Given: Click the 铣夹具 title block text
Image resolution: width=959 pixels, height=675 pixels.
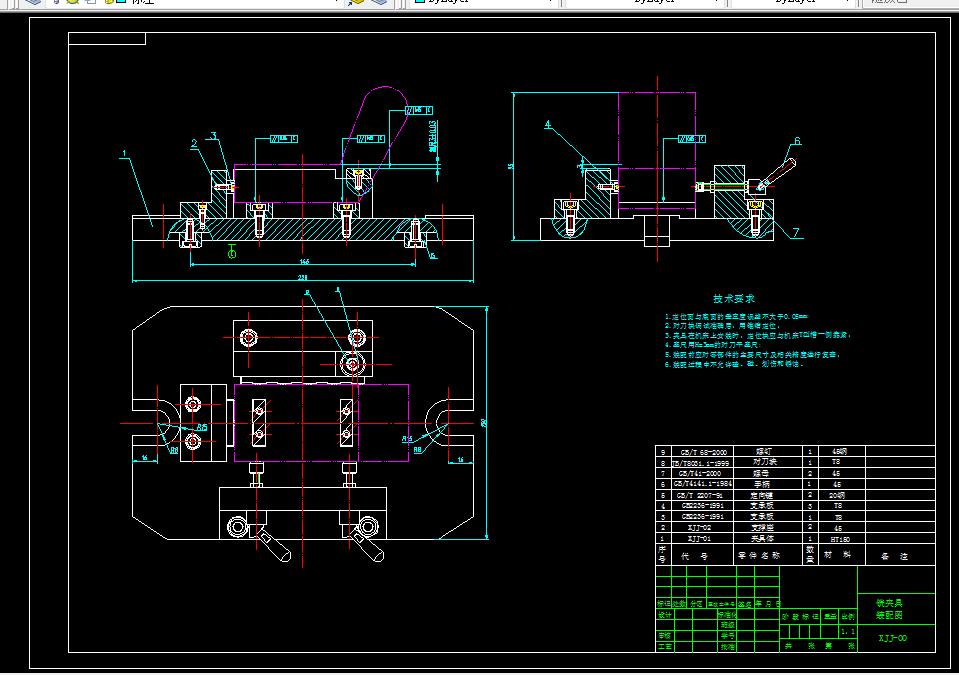Looking at the screenshot, I should click(x=889, y=603).
